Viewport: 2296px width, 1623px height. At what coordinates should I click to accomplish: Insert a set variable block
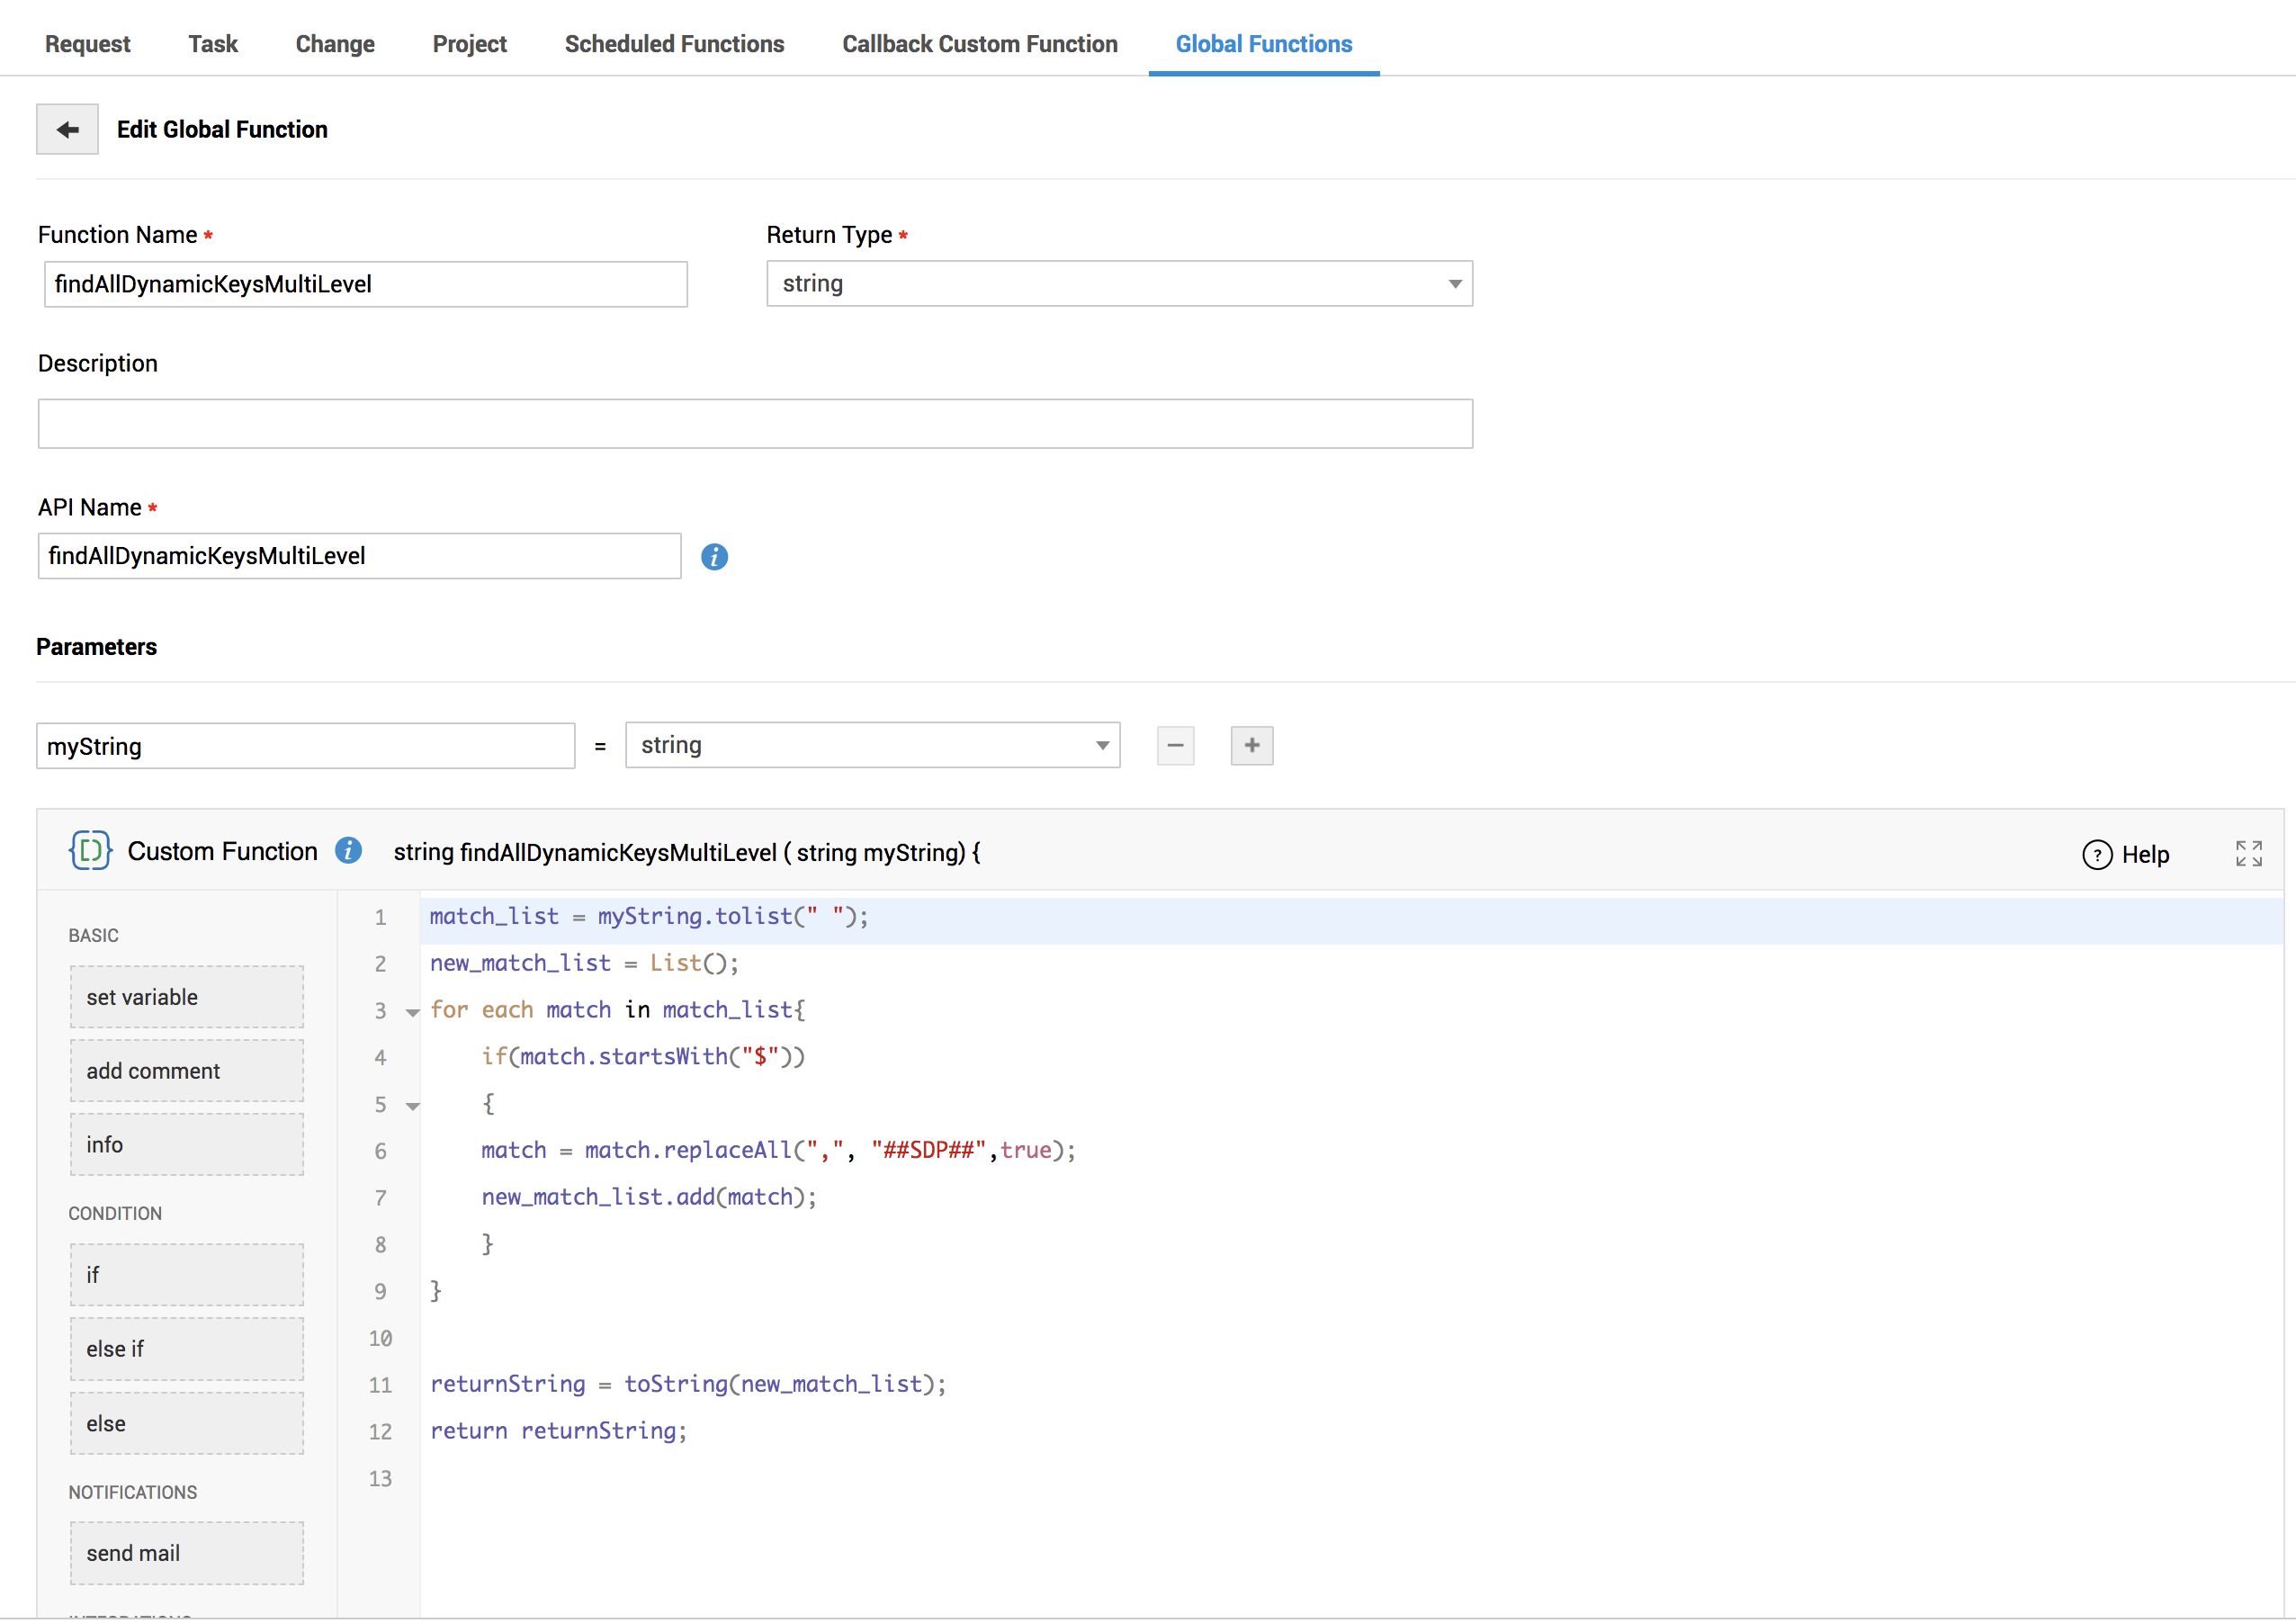point(187,997)
